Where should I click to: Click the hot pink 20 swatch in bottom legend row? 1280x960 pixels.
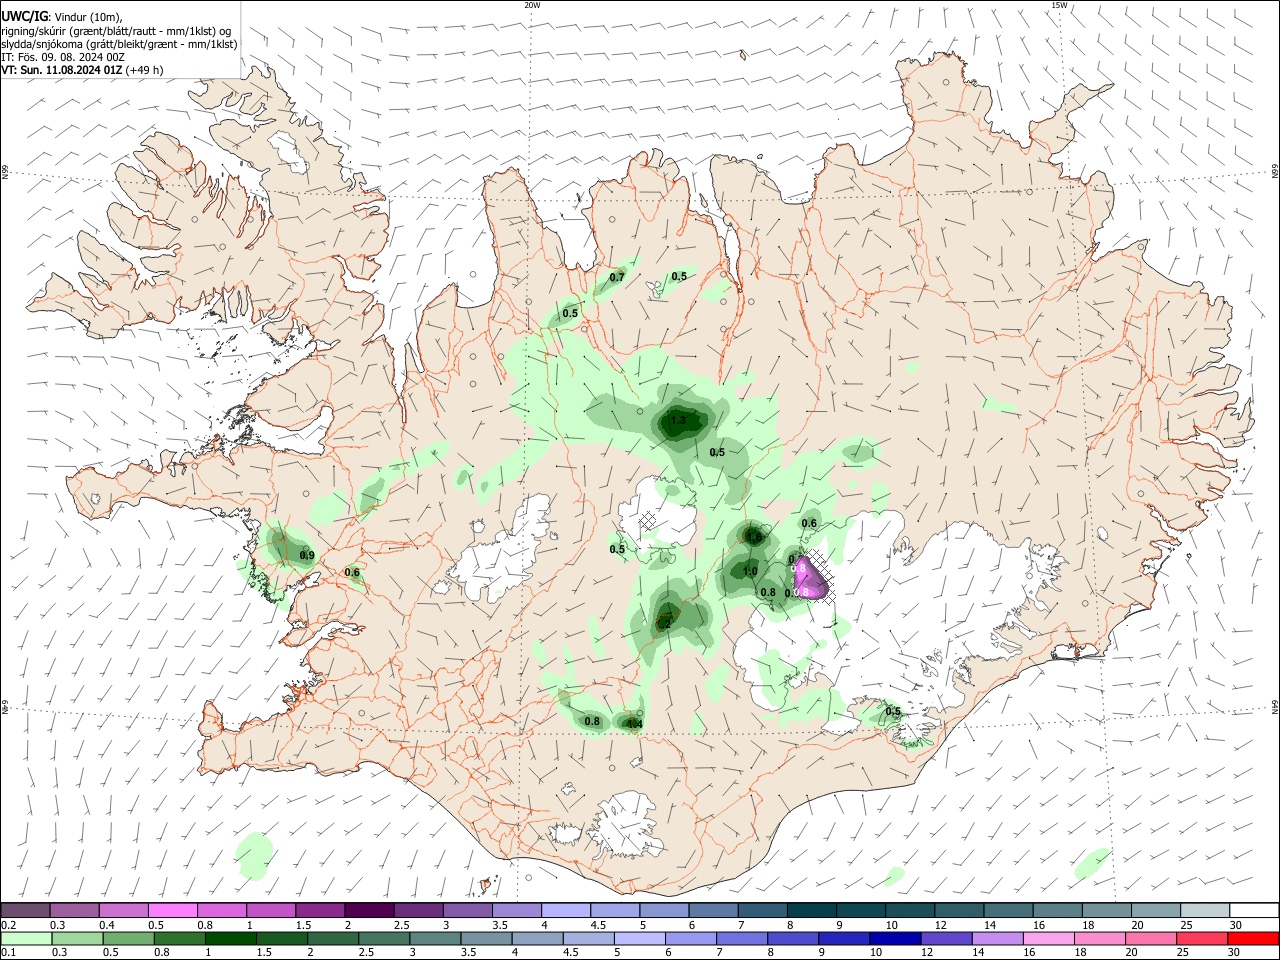pyautogui.click(x=1150, y=939)
